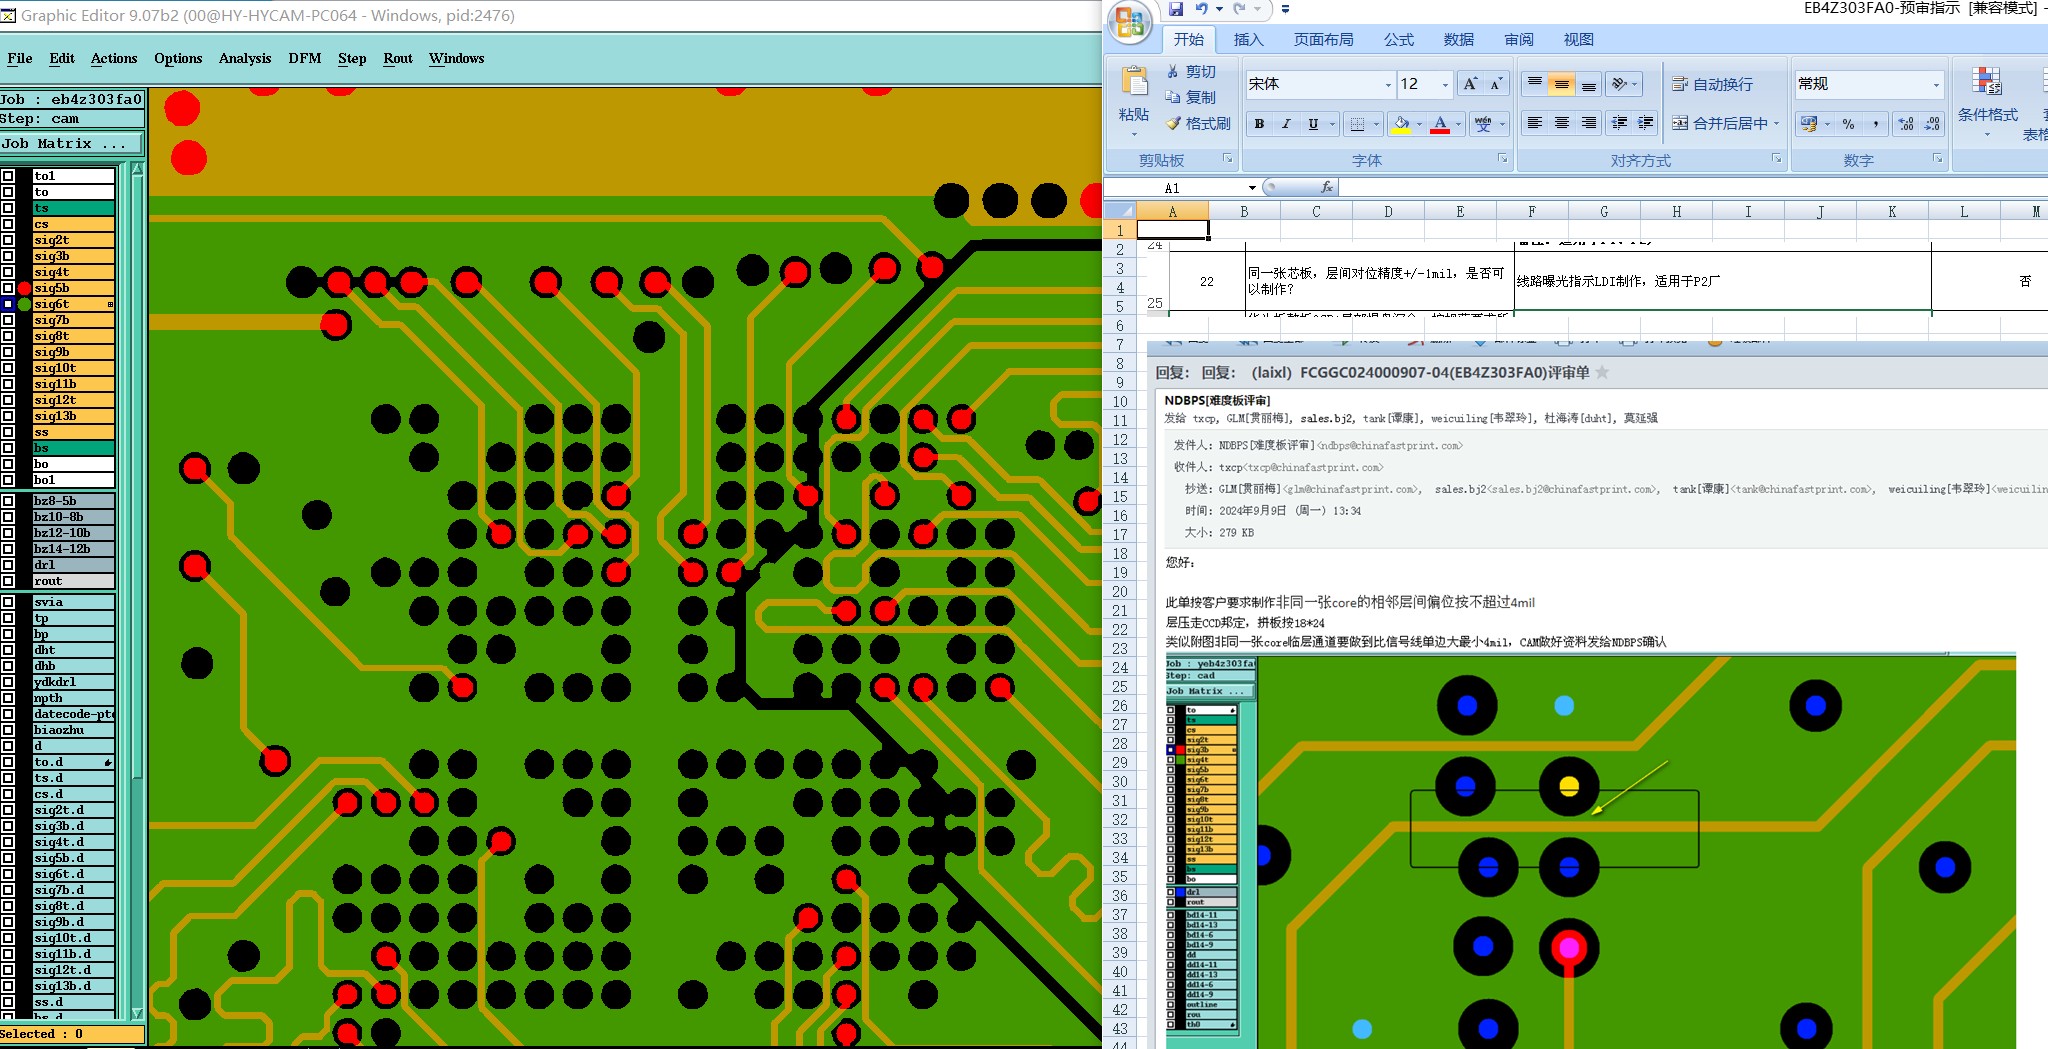The width and height of the screenshot is (2048, 1049).
Task: Click the Redo arrow in Excel toolbar
Action: (x=1239, y=9)
